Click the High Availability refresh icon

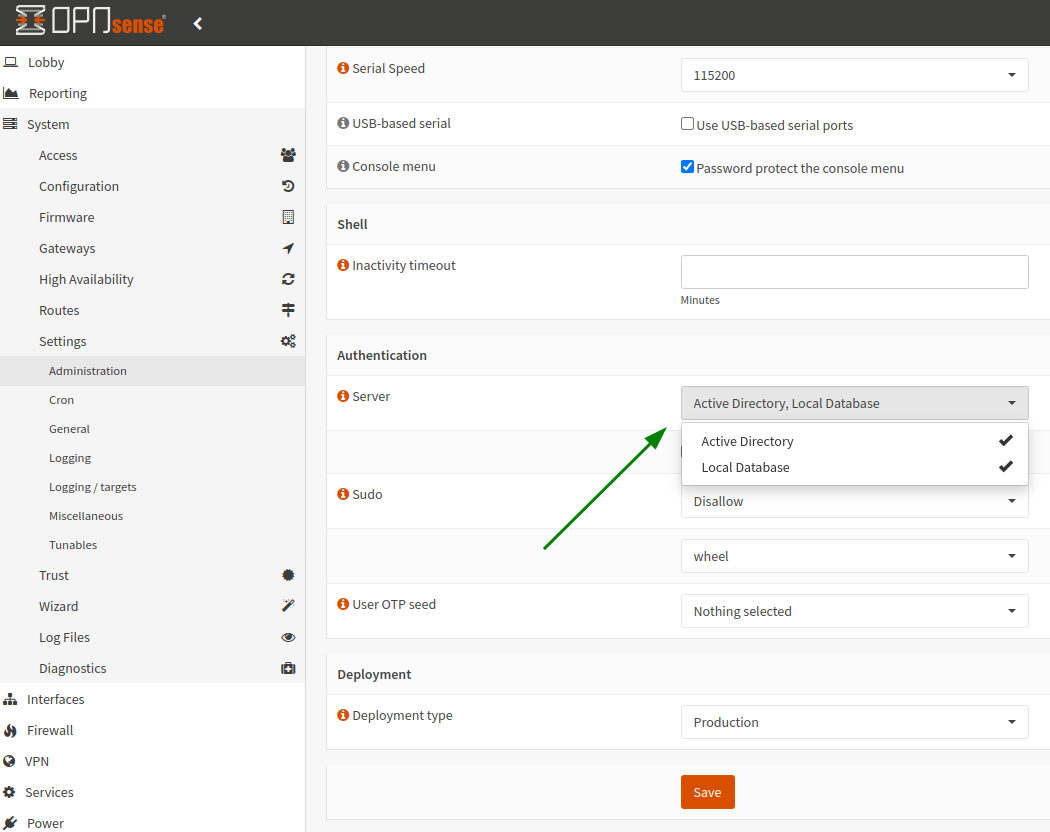click(x=288, y=279)
